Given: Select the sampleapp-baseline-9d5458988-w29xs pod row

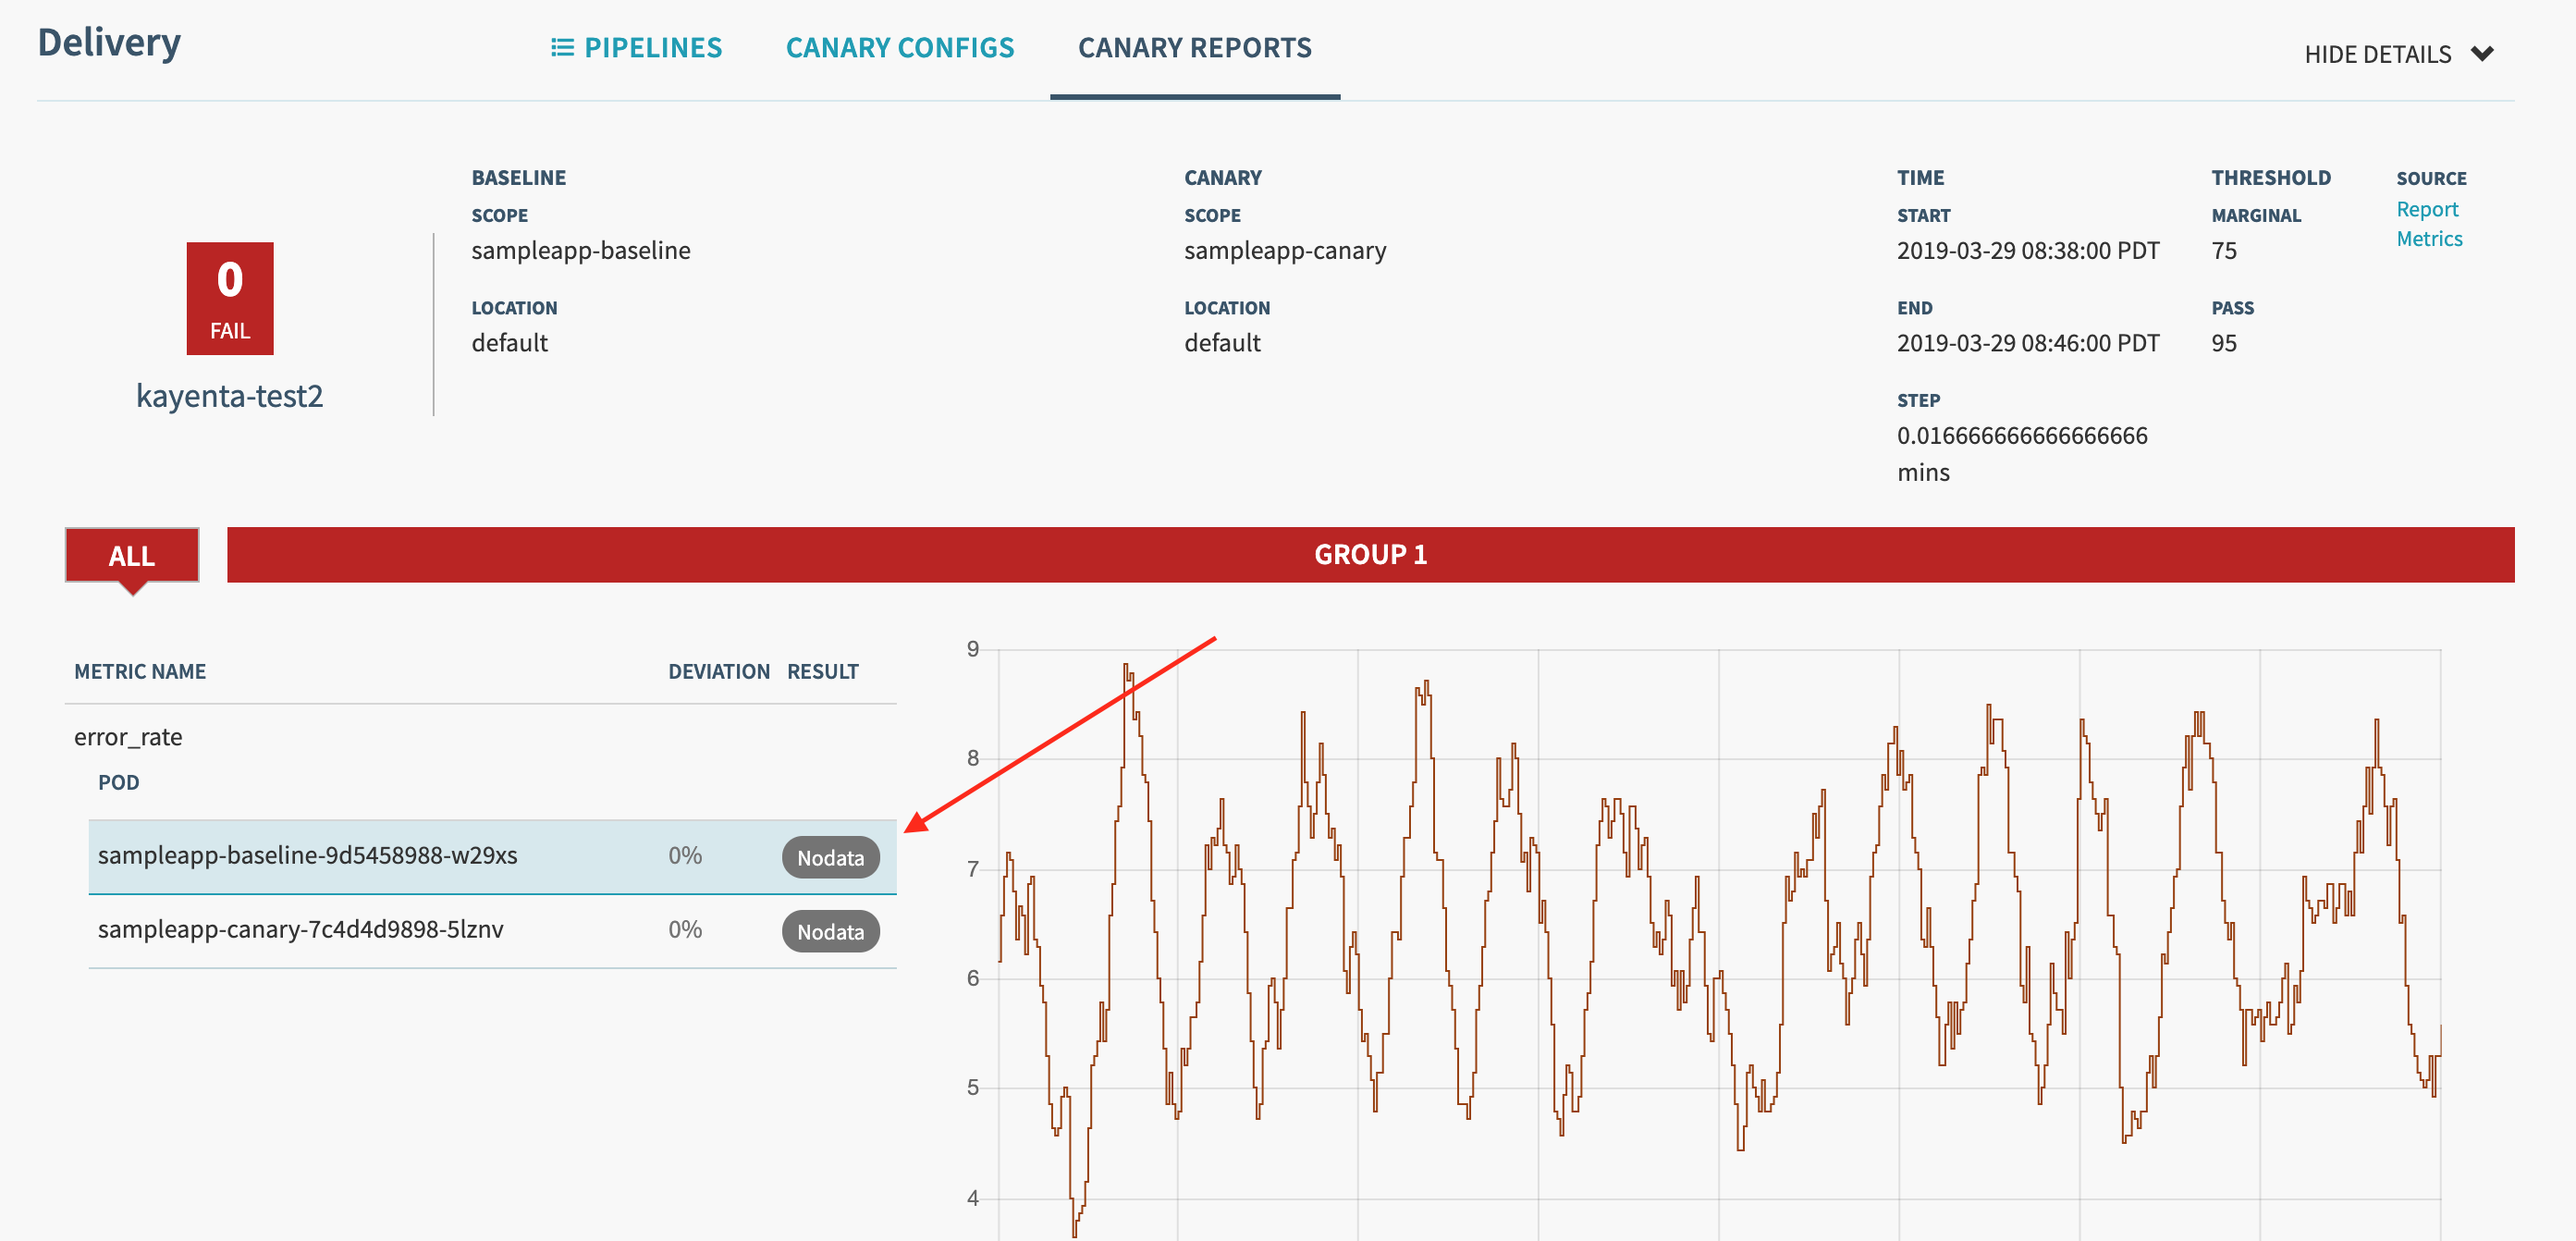Looking at the screenshot, I should coord(307,856).
